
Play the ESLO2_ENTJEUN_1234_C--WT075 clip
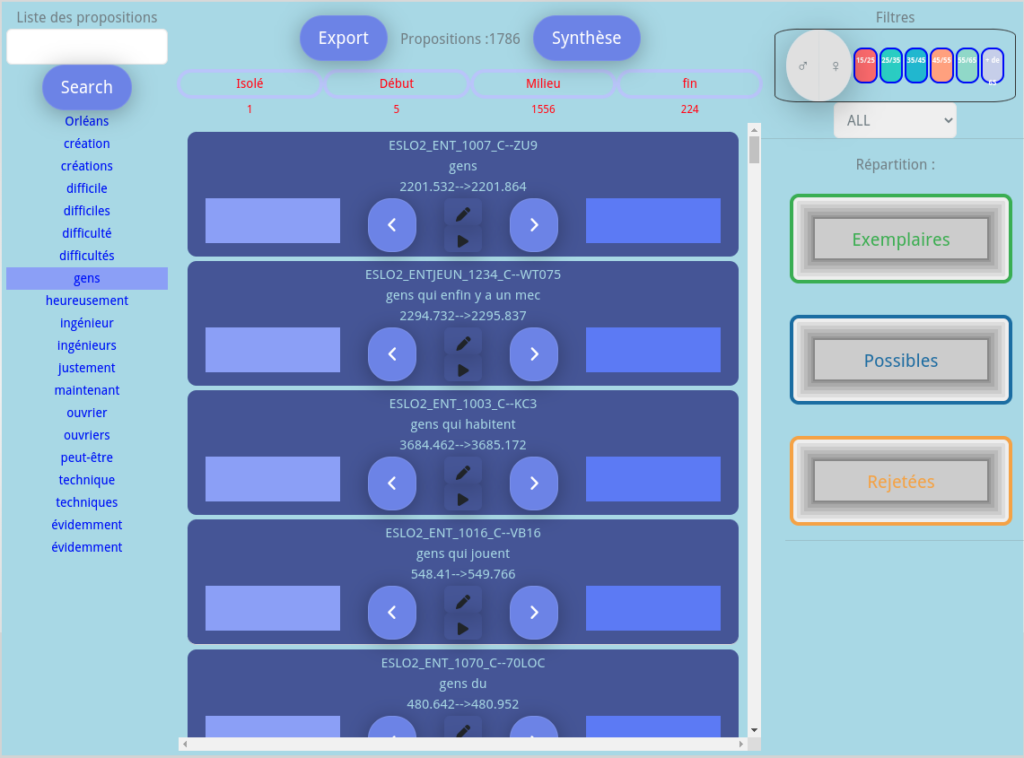pyautogui.click(x=463, y=370)
